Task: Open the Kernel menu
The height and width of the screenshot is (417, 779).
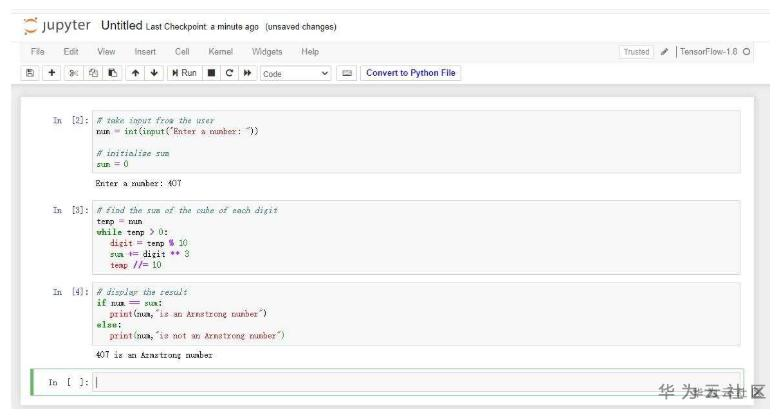Action: (220, 51)
